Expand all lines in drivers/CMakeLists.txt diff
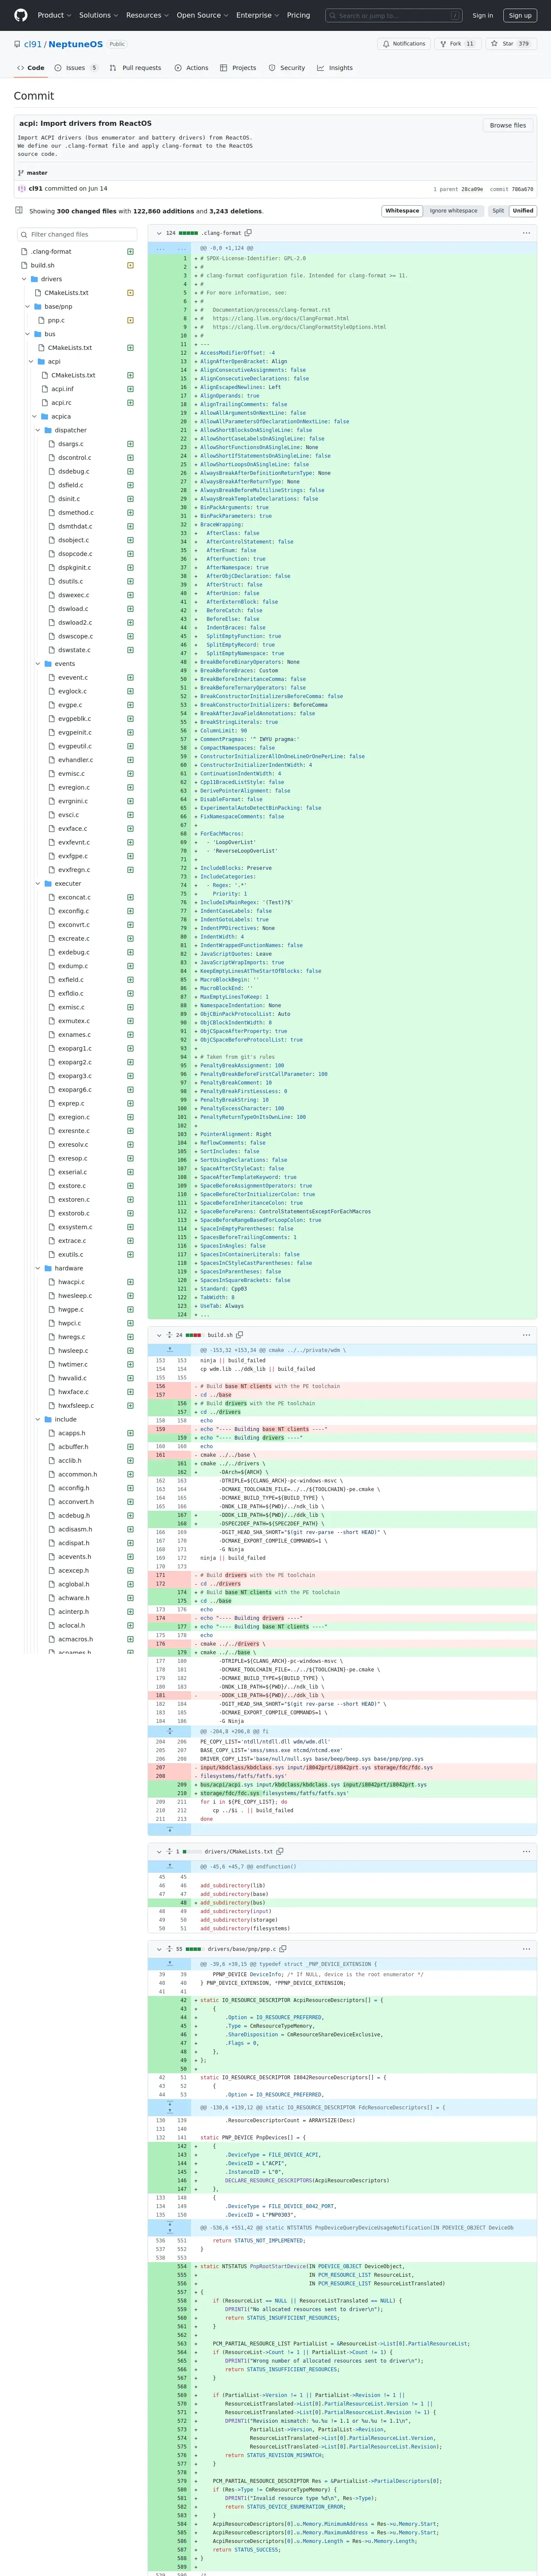 tap(169, 1851)
